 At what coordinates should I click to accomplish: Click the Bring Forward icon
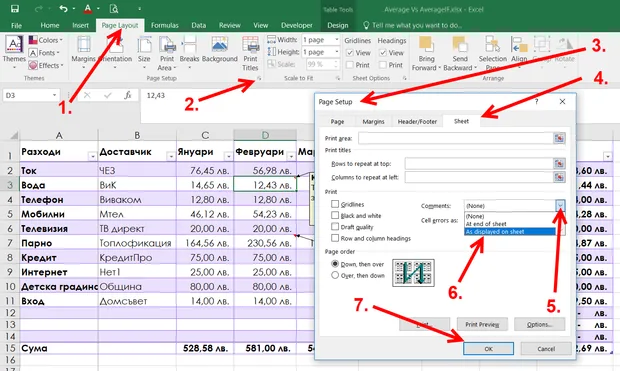[x=426, y=45]
